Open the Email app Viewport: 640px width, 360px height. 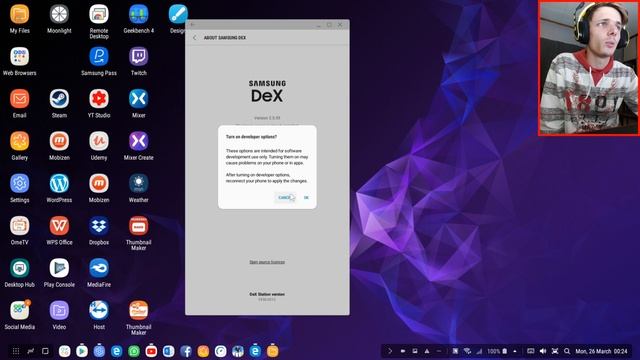click(20, 99)
